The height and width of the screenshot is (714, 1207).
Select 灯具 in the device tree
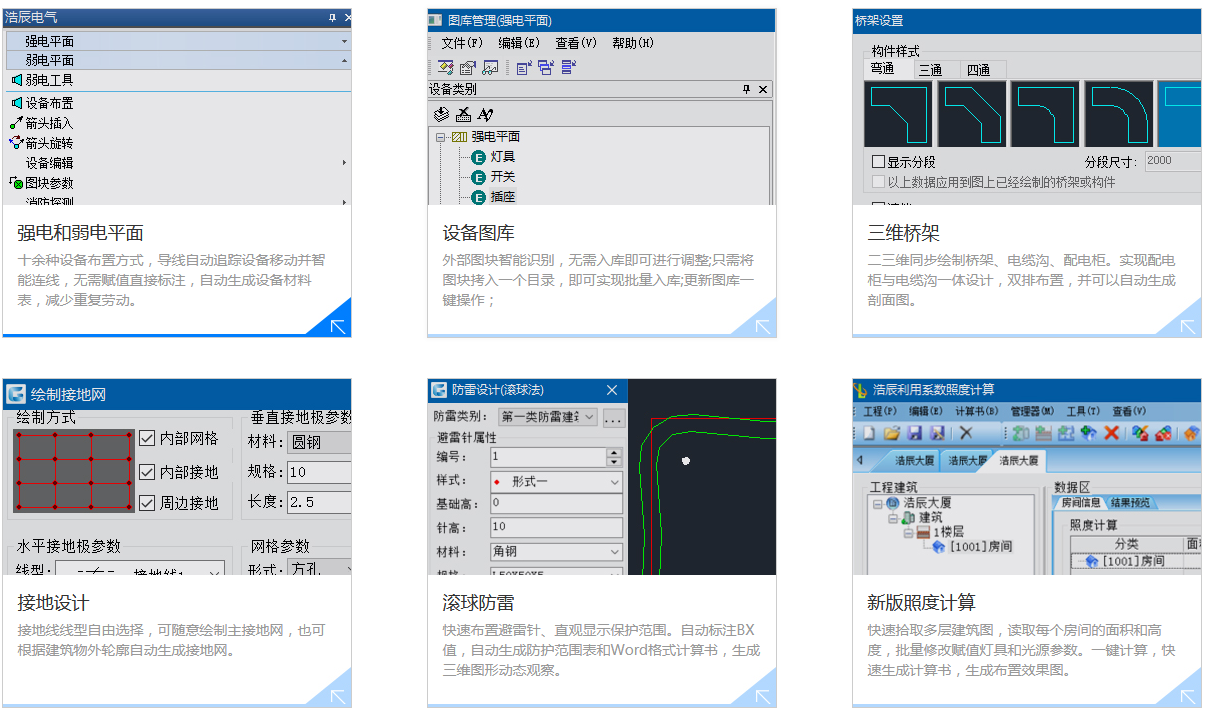click(503, 157)
